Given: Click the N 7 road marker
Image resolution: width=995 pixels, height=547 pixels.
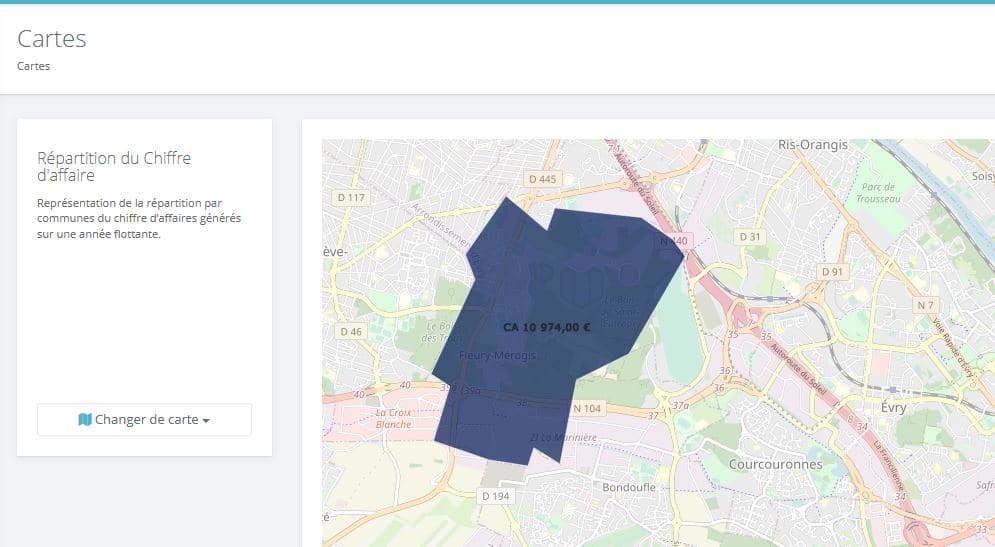Looking at the screenshot, I should pyautogui.click(x=925, y=305).
